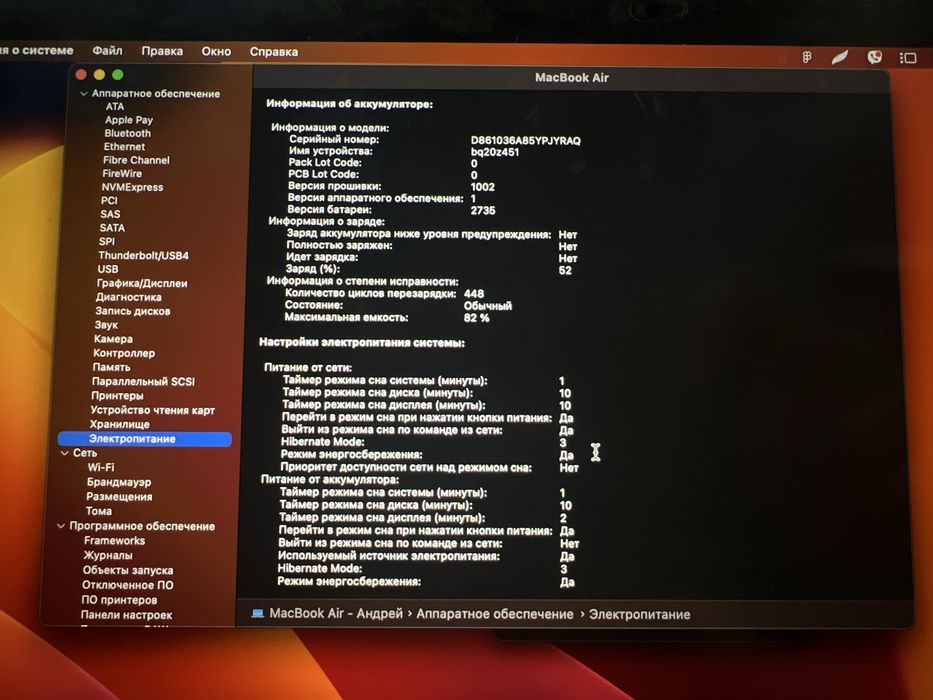Select Thunderbolt/USB4 in the sidebar
Screen dimensions: 933x700
point(143,255)
